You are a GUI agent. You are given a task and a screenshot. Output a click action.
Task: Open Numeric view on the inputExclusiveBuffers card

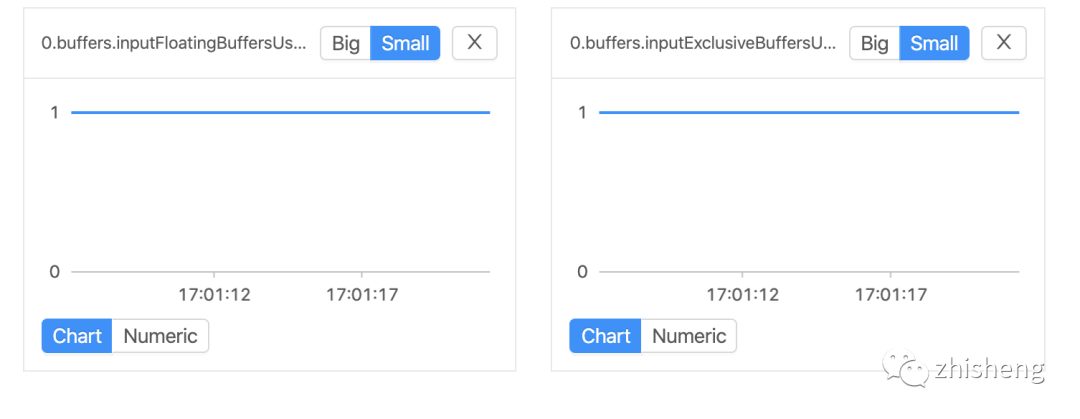(x=689, y=336)
